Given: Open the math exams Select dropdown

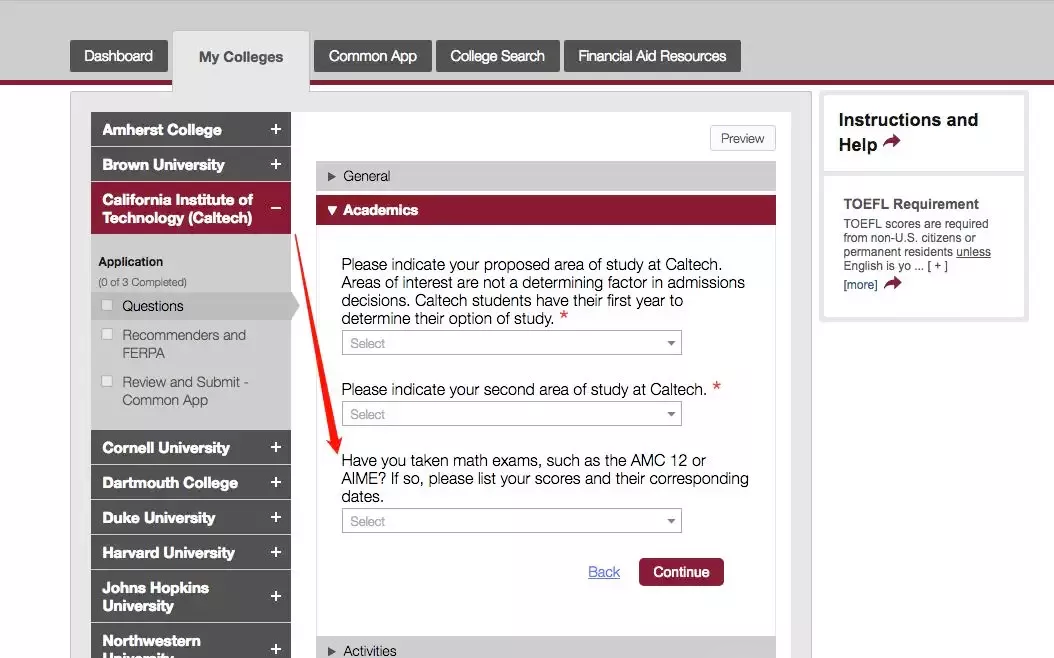Looking at the screenshot, I should coord(511,521).
